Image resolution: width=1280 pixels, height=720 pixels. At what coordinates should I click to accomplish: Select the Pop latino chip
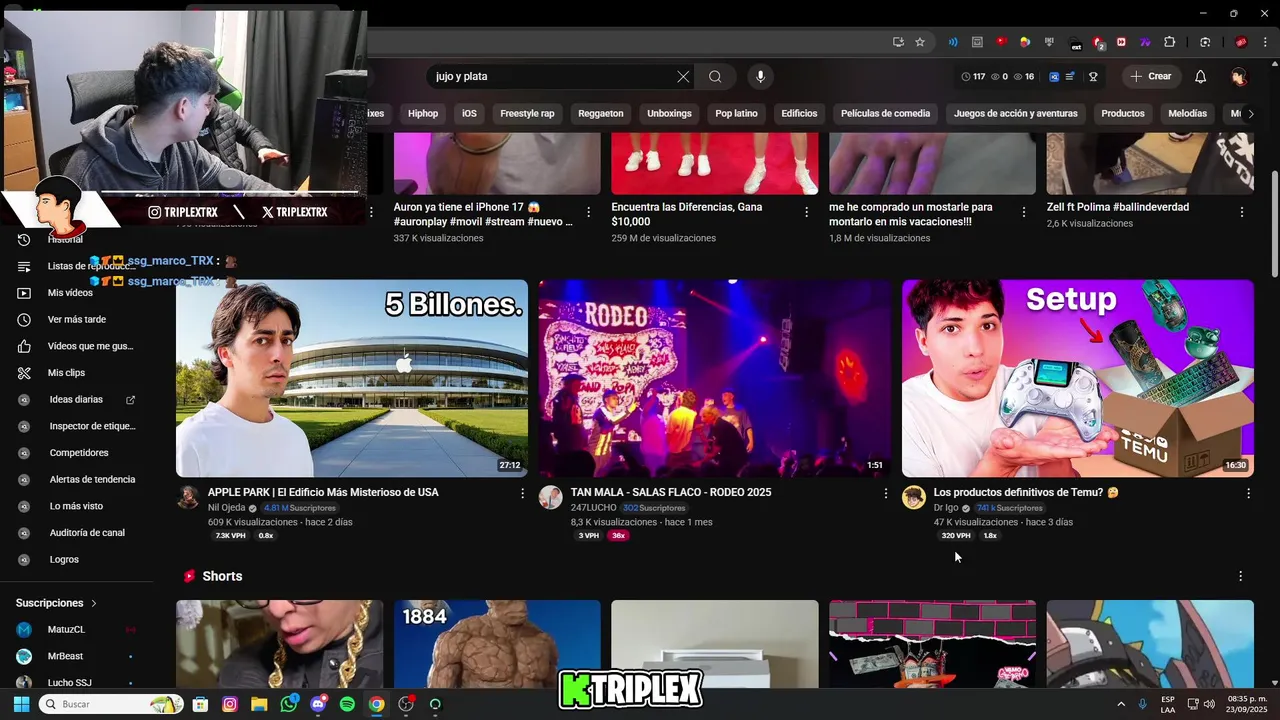coord(736,114)
